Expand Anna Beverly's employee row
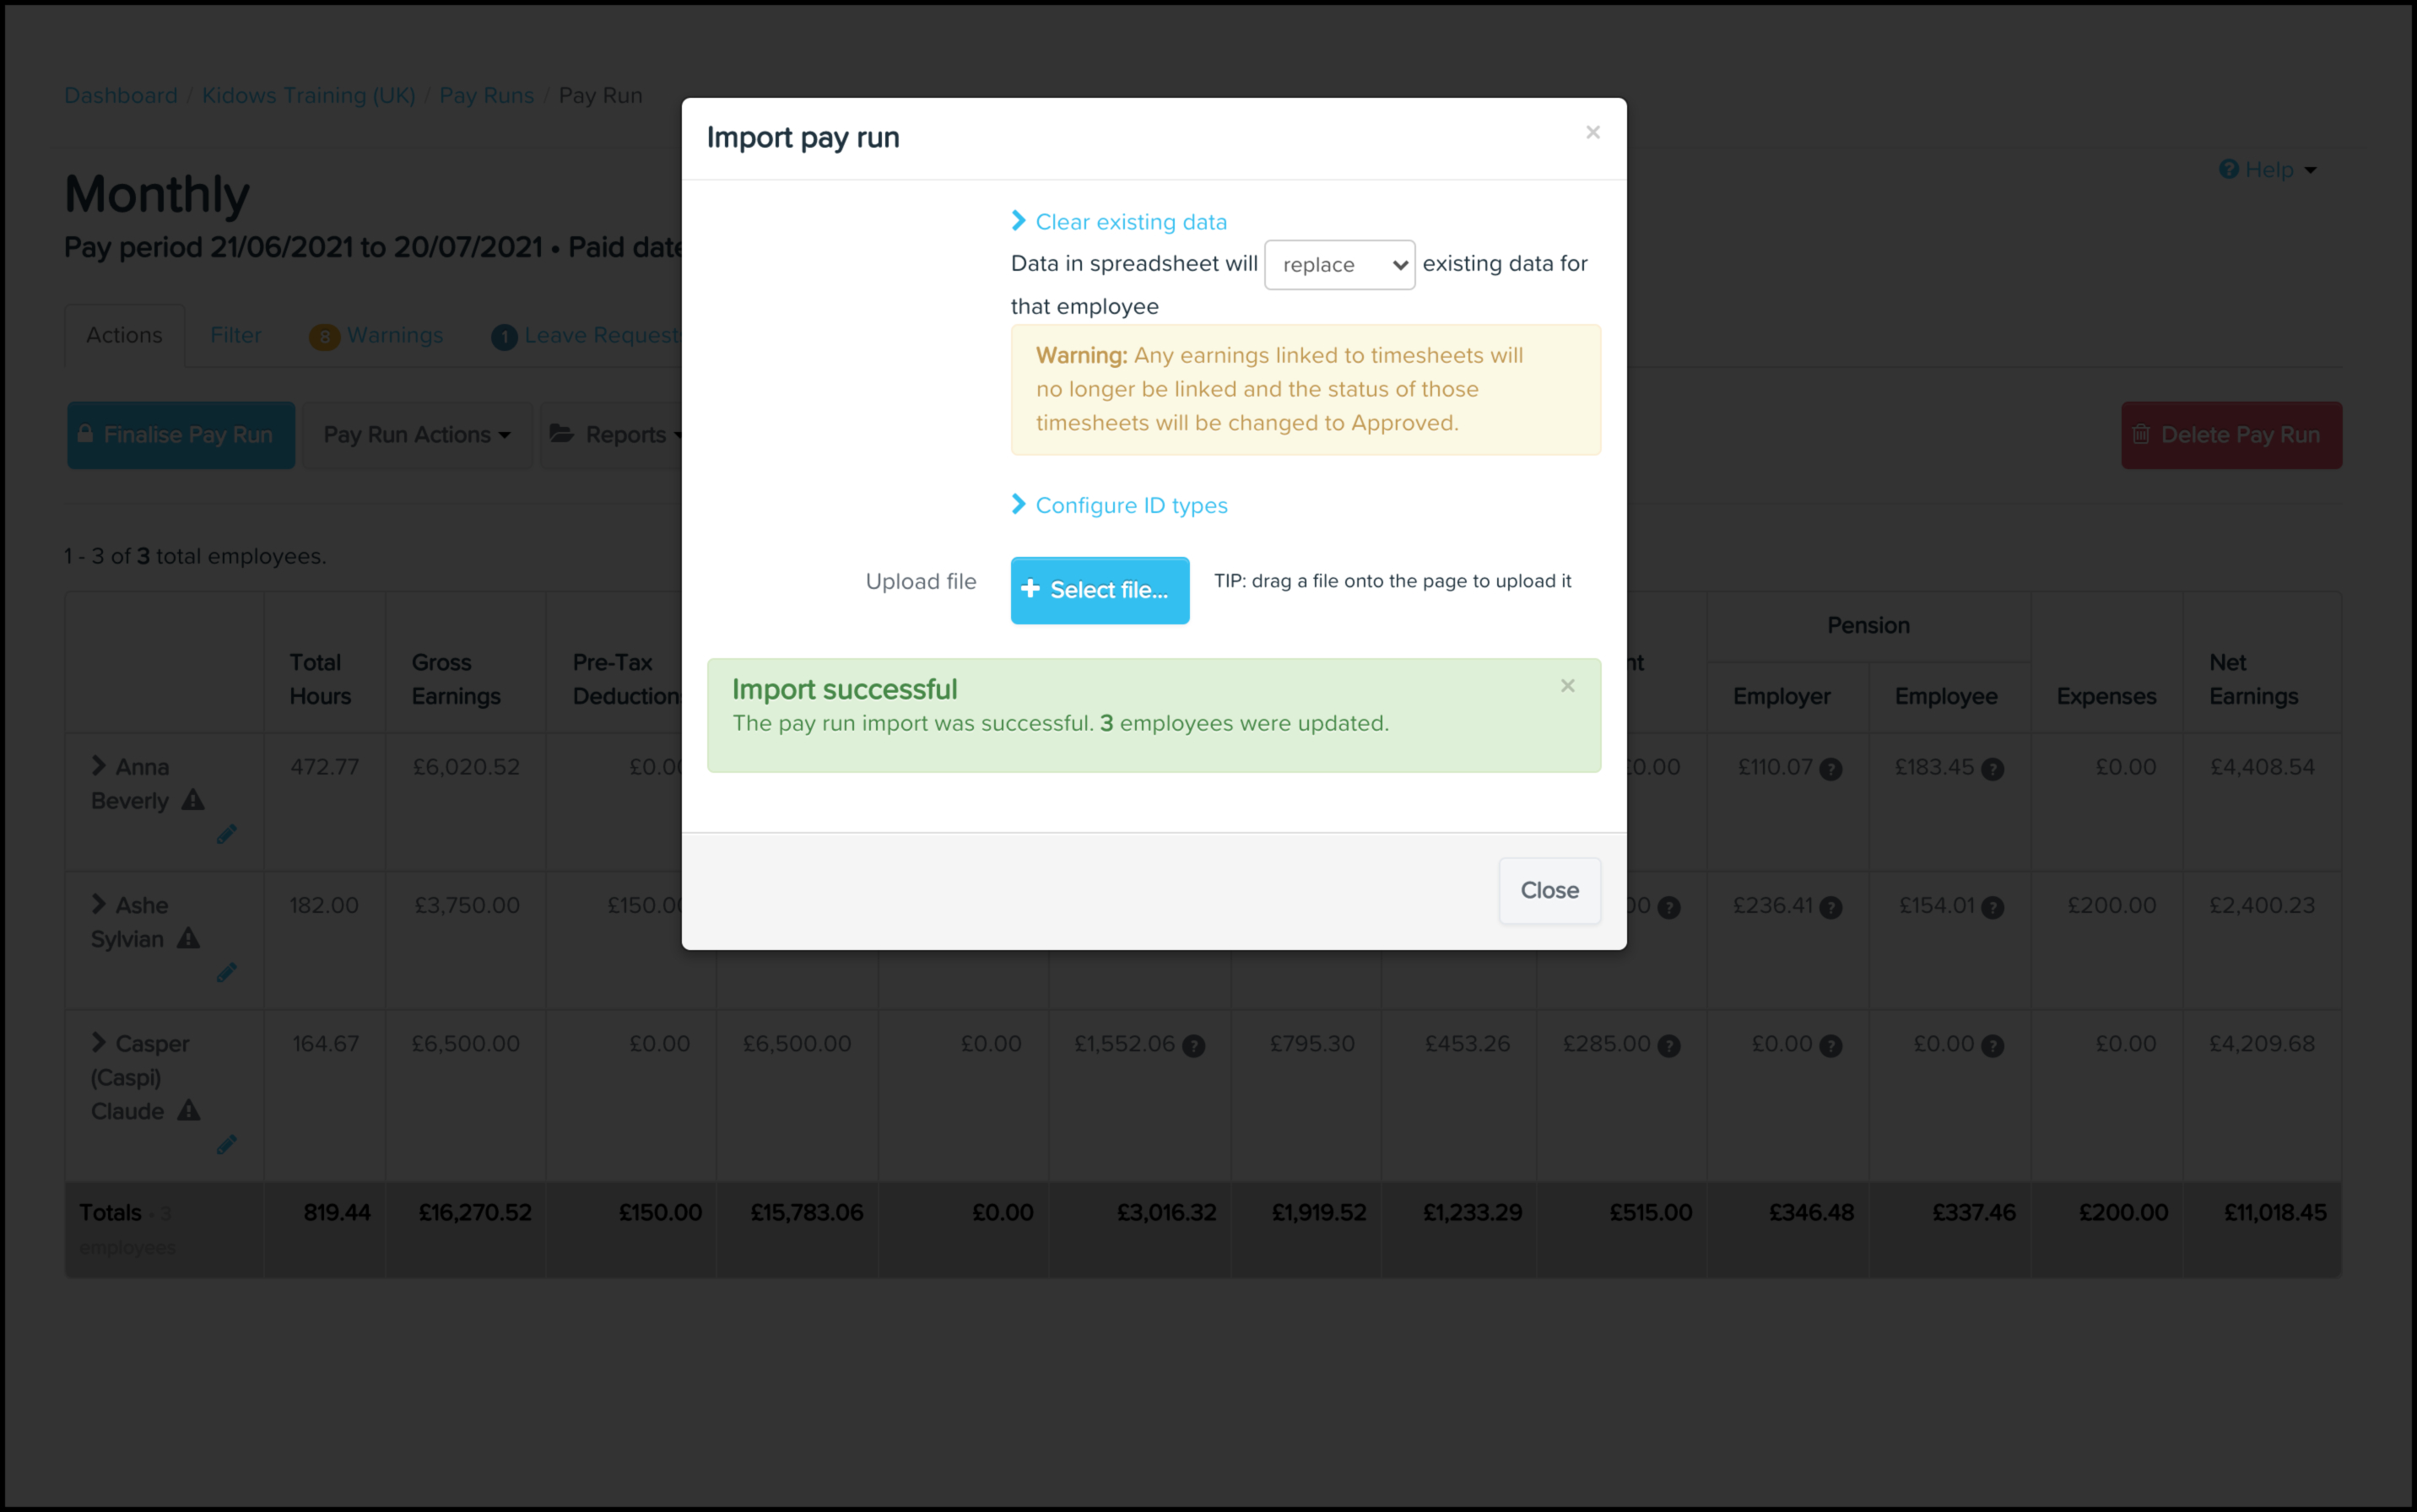The width and height of the screenshot is (2417, 1512). click(98, 766)
